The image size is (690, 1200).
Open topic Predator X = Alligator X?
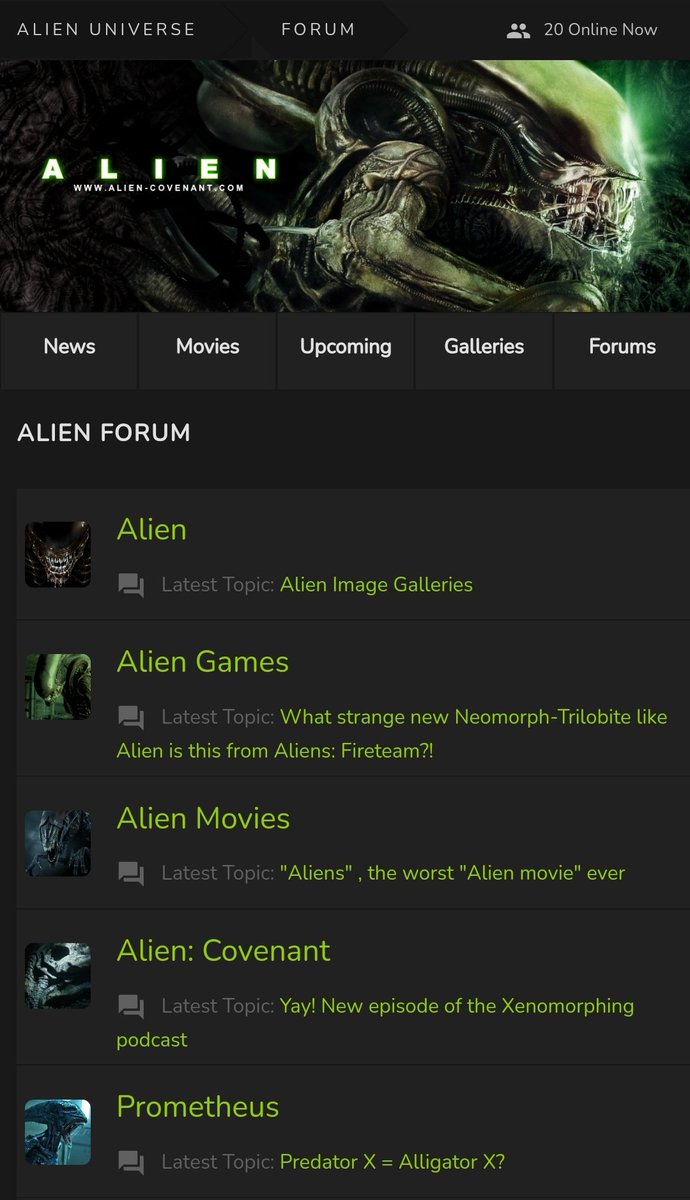[x=392, y=1163]
